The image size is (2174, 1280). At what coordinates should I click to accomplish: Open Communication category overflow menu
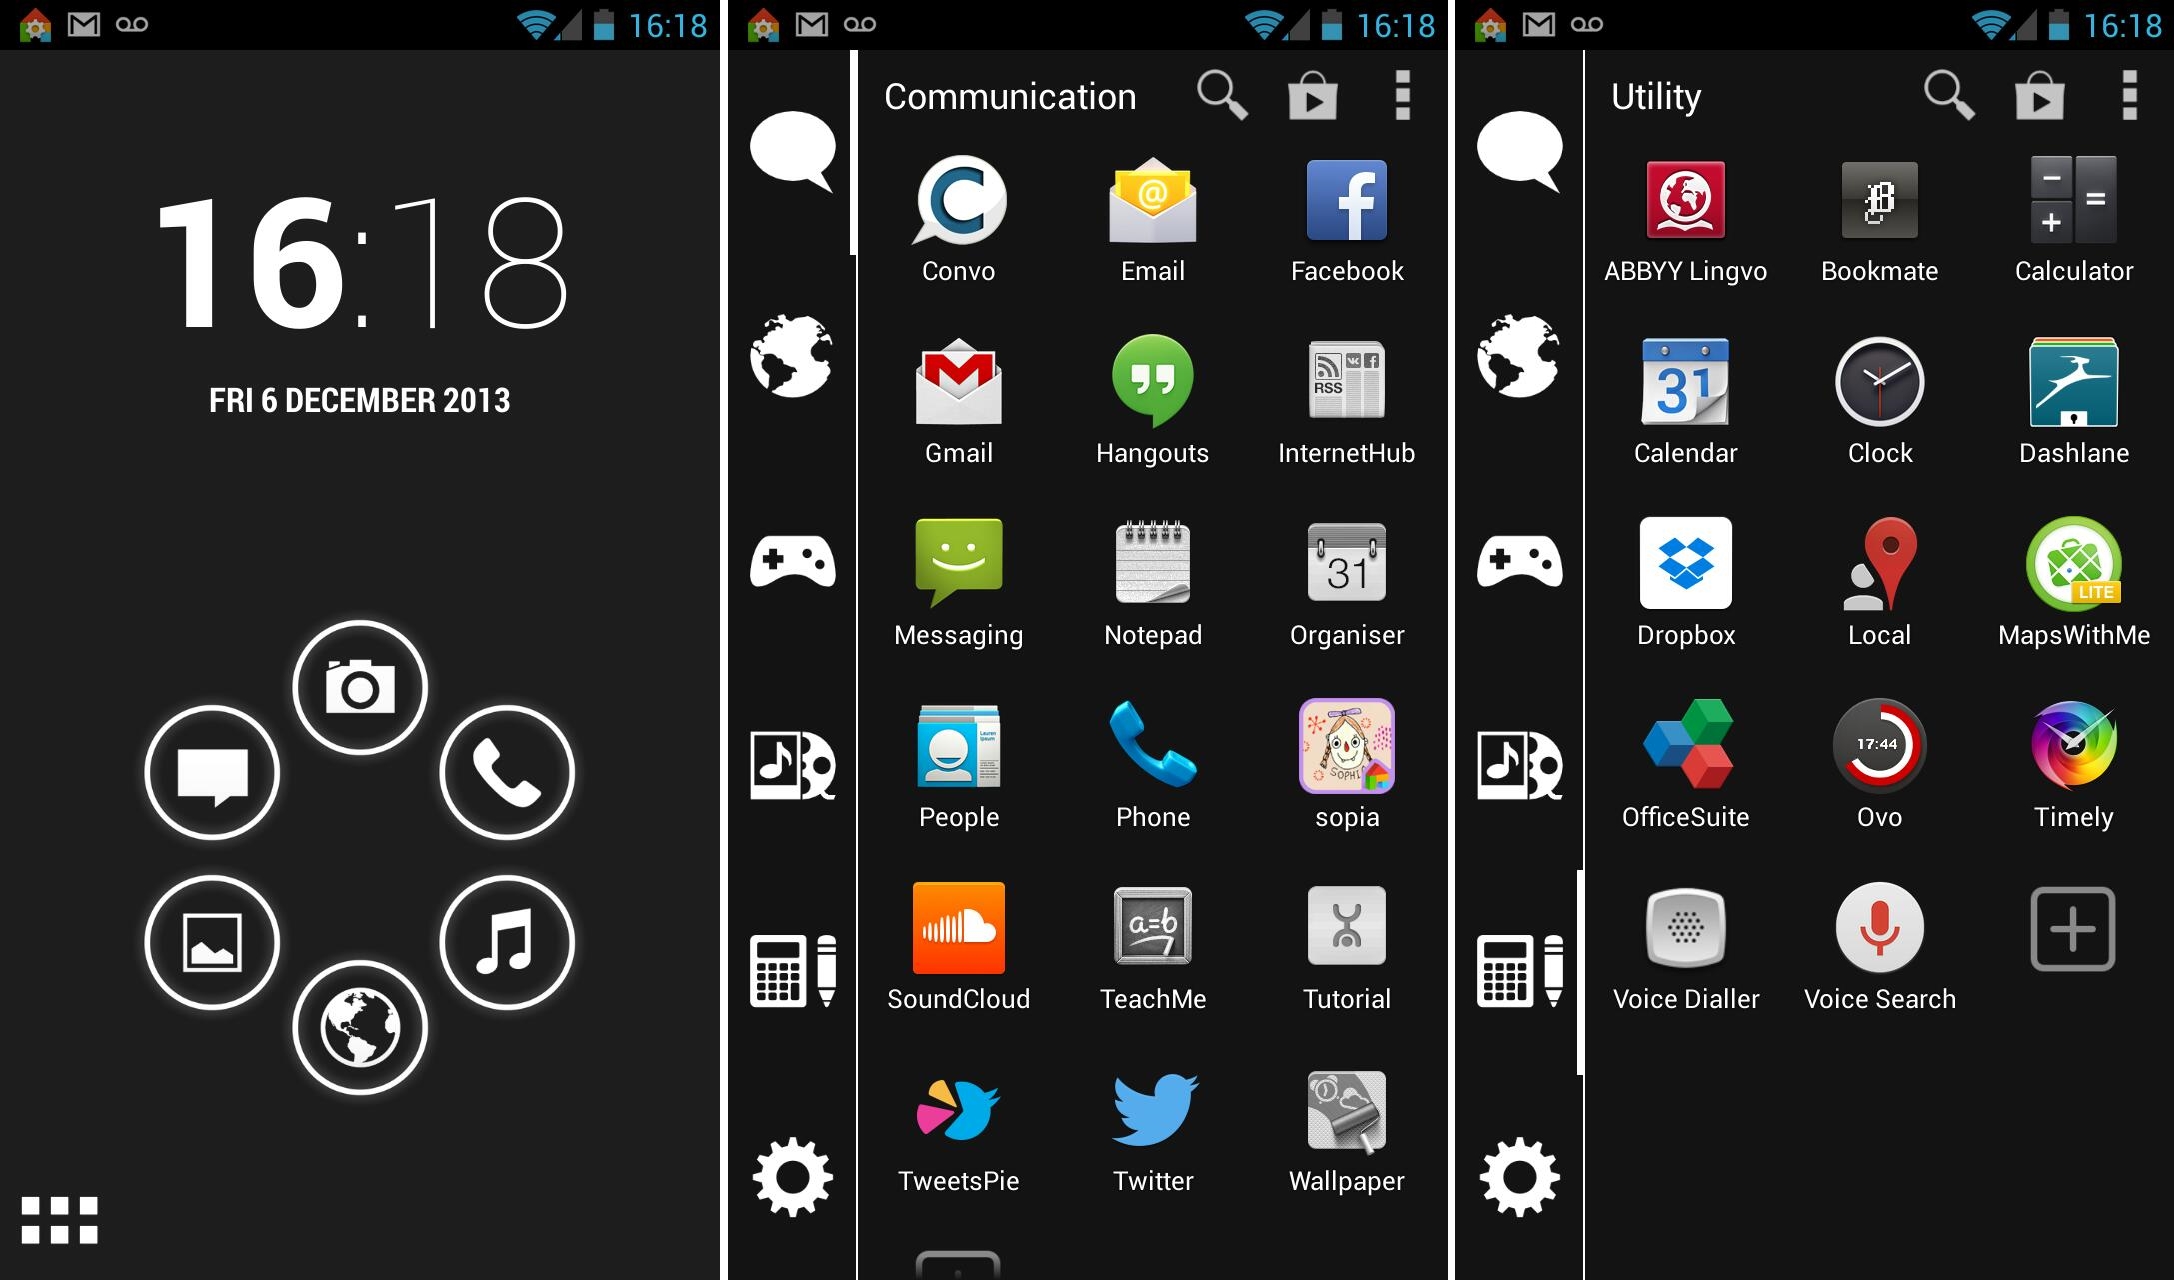pos(1403,94)
